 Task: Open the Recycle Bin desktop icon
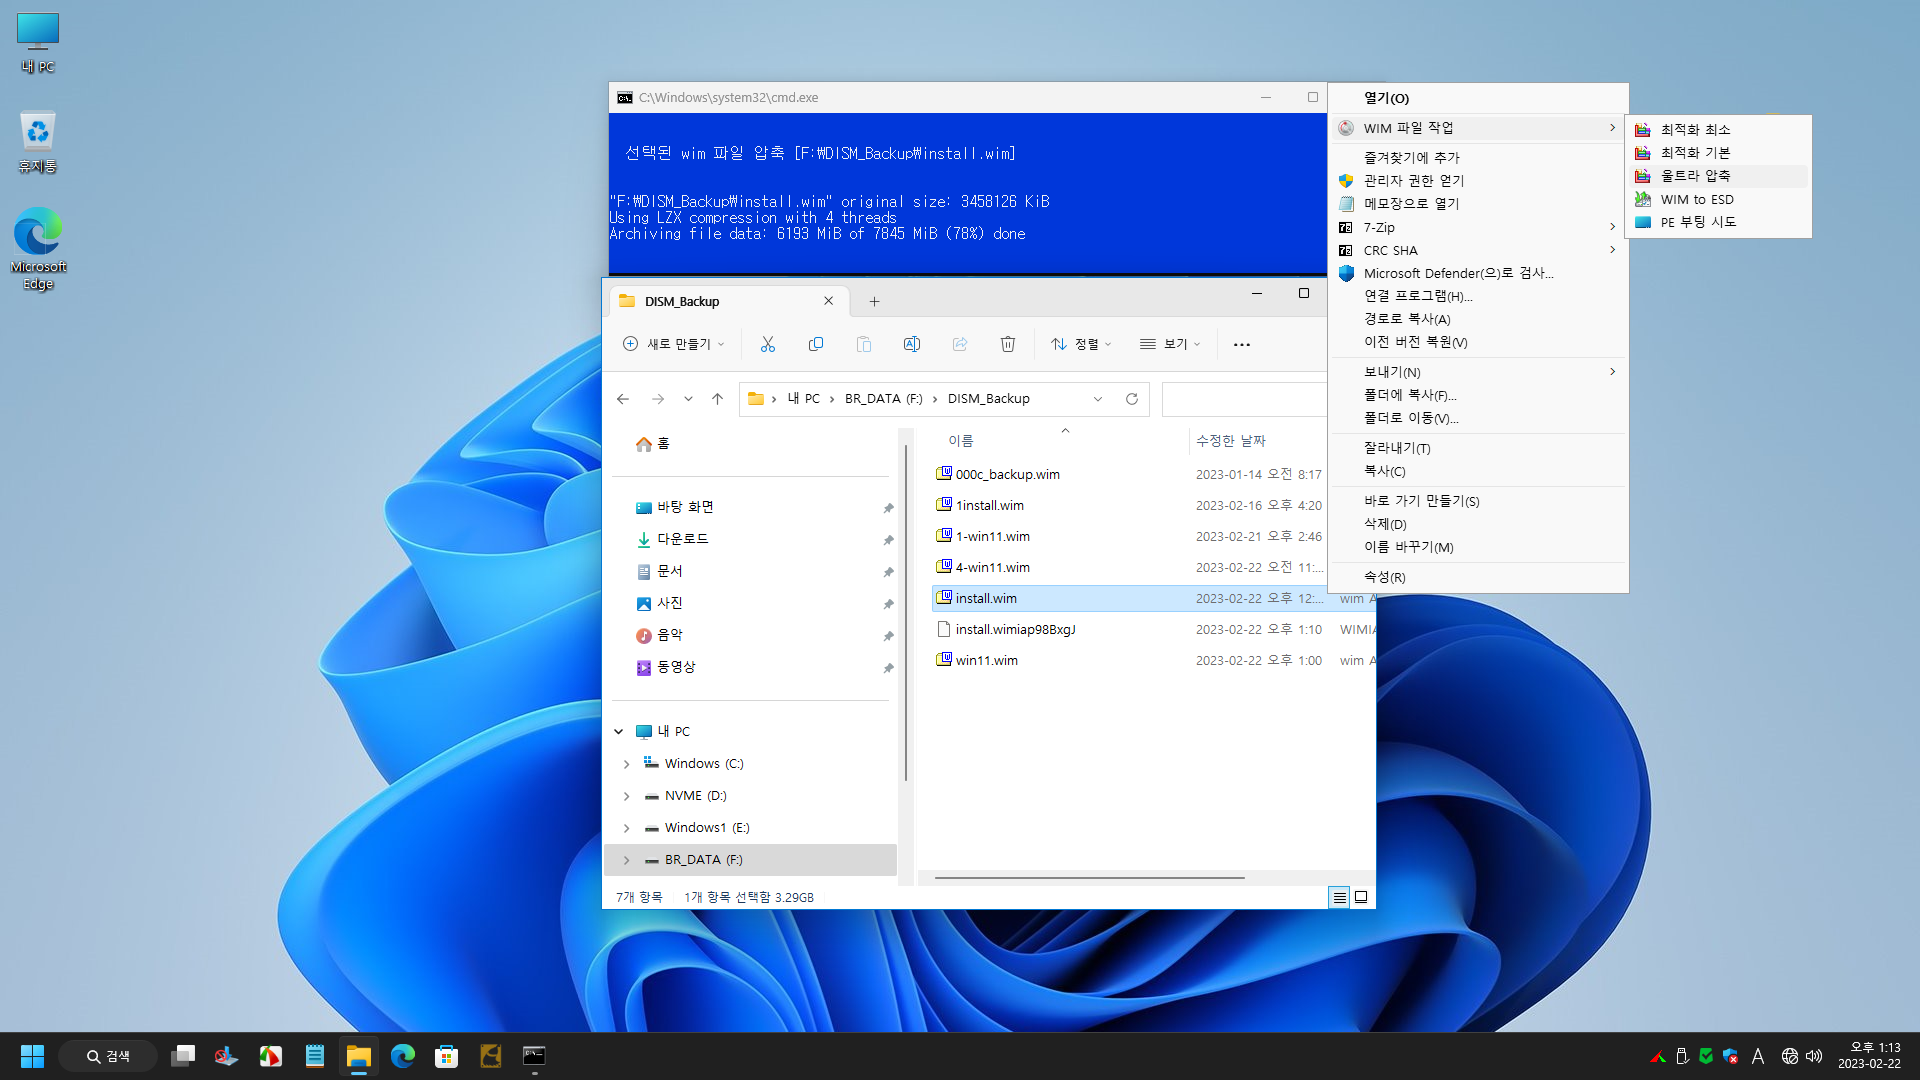click(37, 141)
